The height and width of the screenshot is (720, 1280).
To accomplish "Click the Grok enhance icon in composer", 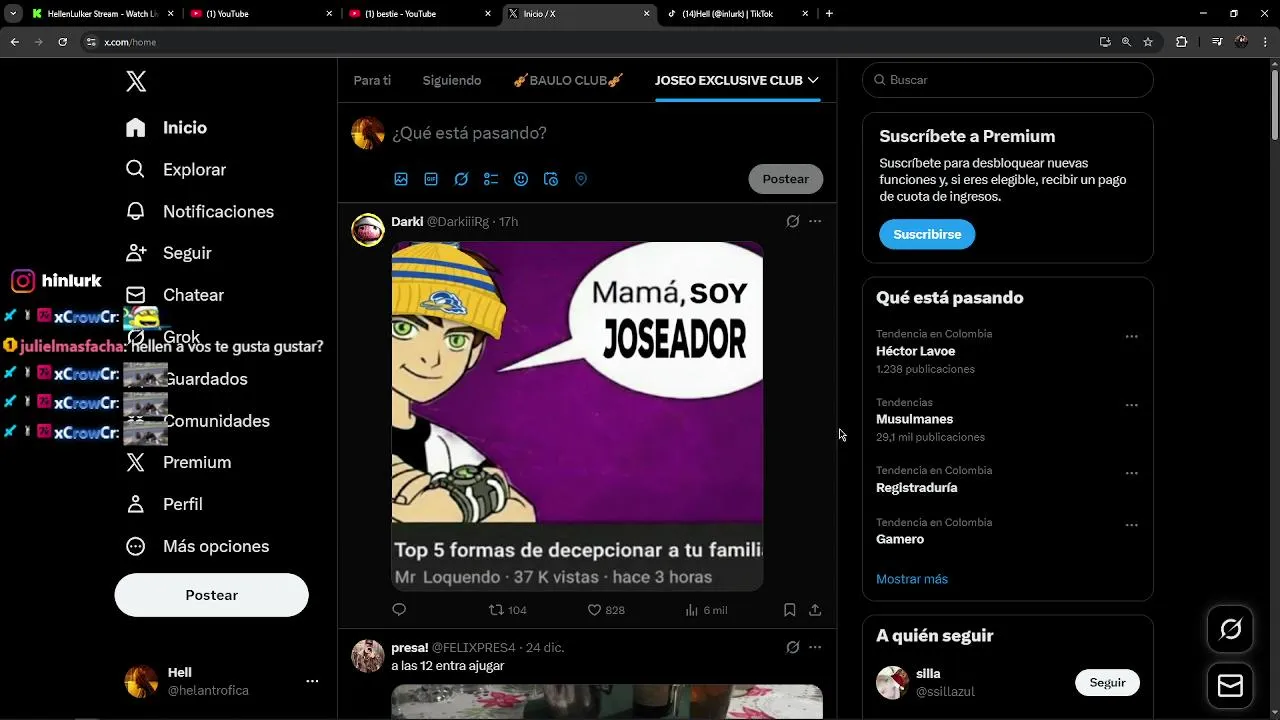I will 461,179.
